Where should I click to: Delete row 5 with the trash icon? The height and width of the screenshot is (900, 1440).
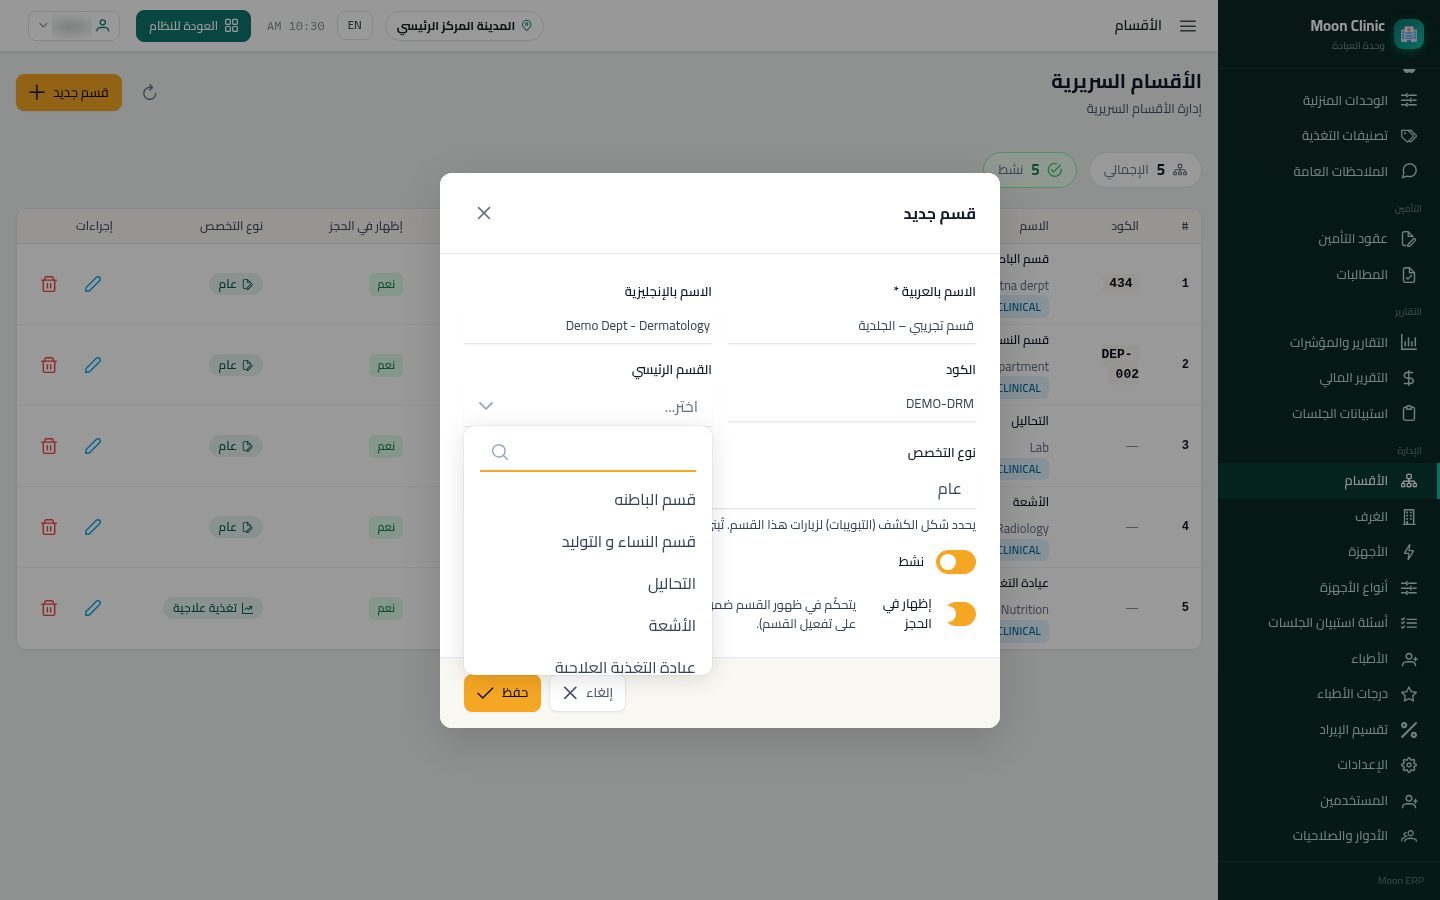coord(49,608)
